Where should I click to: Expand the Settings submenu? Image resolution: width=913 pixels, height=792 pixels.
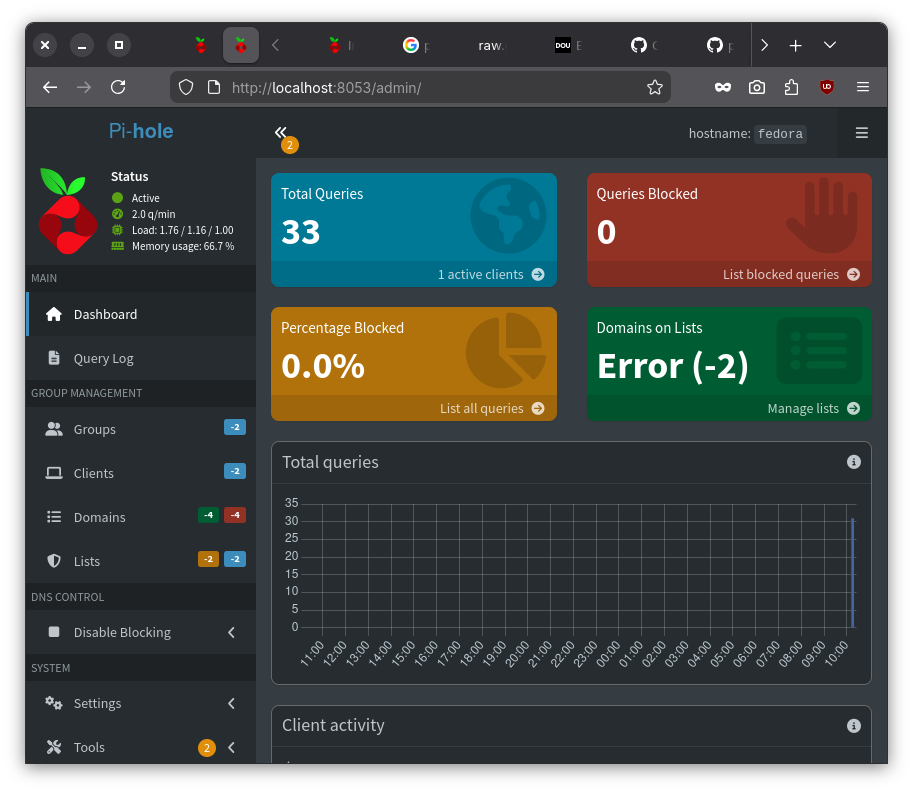[x=231, y=704]
